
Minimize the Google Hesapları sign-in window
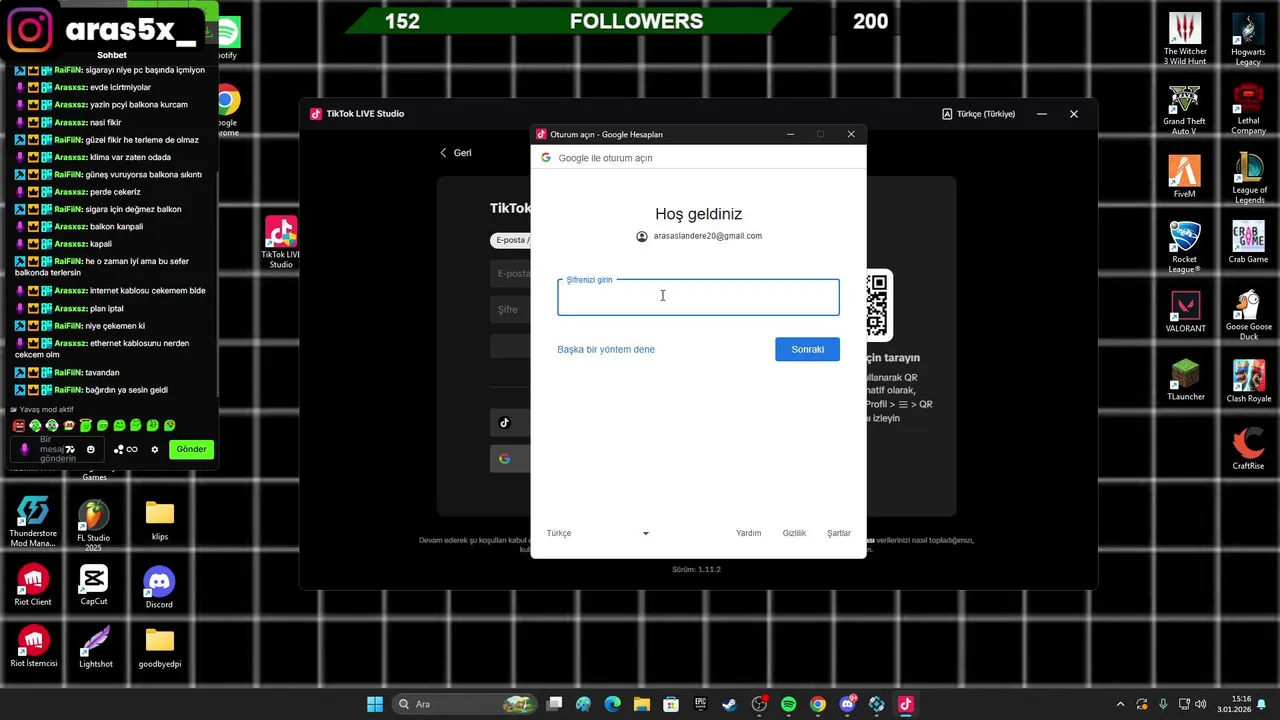click(790, 134)
